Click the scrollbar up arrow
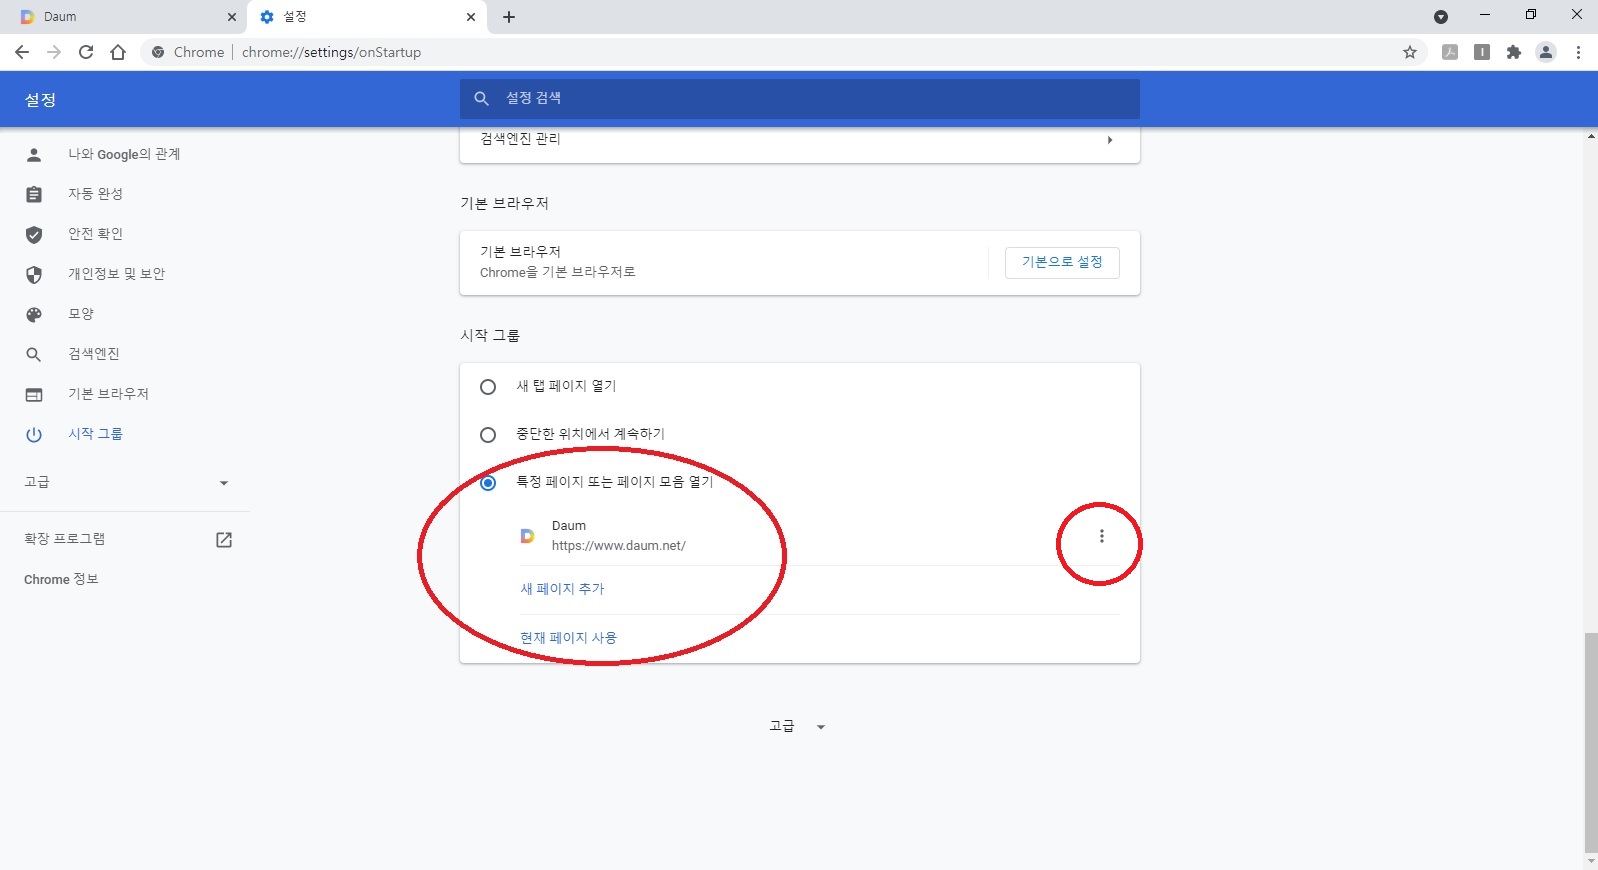 tap(1590, 136)
